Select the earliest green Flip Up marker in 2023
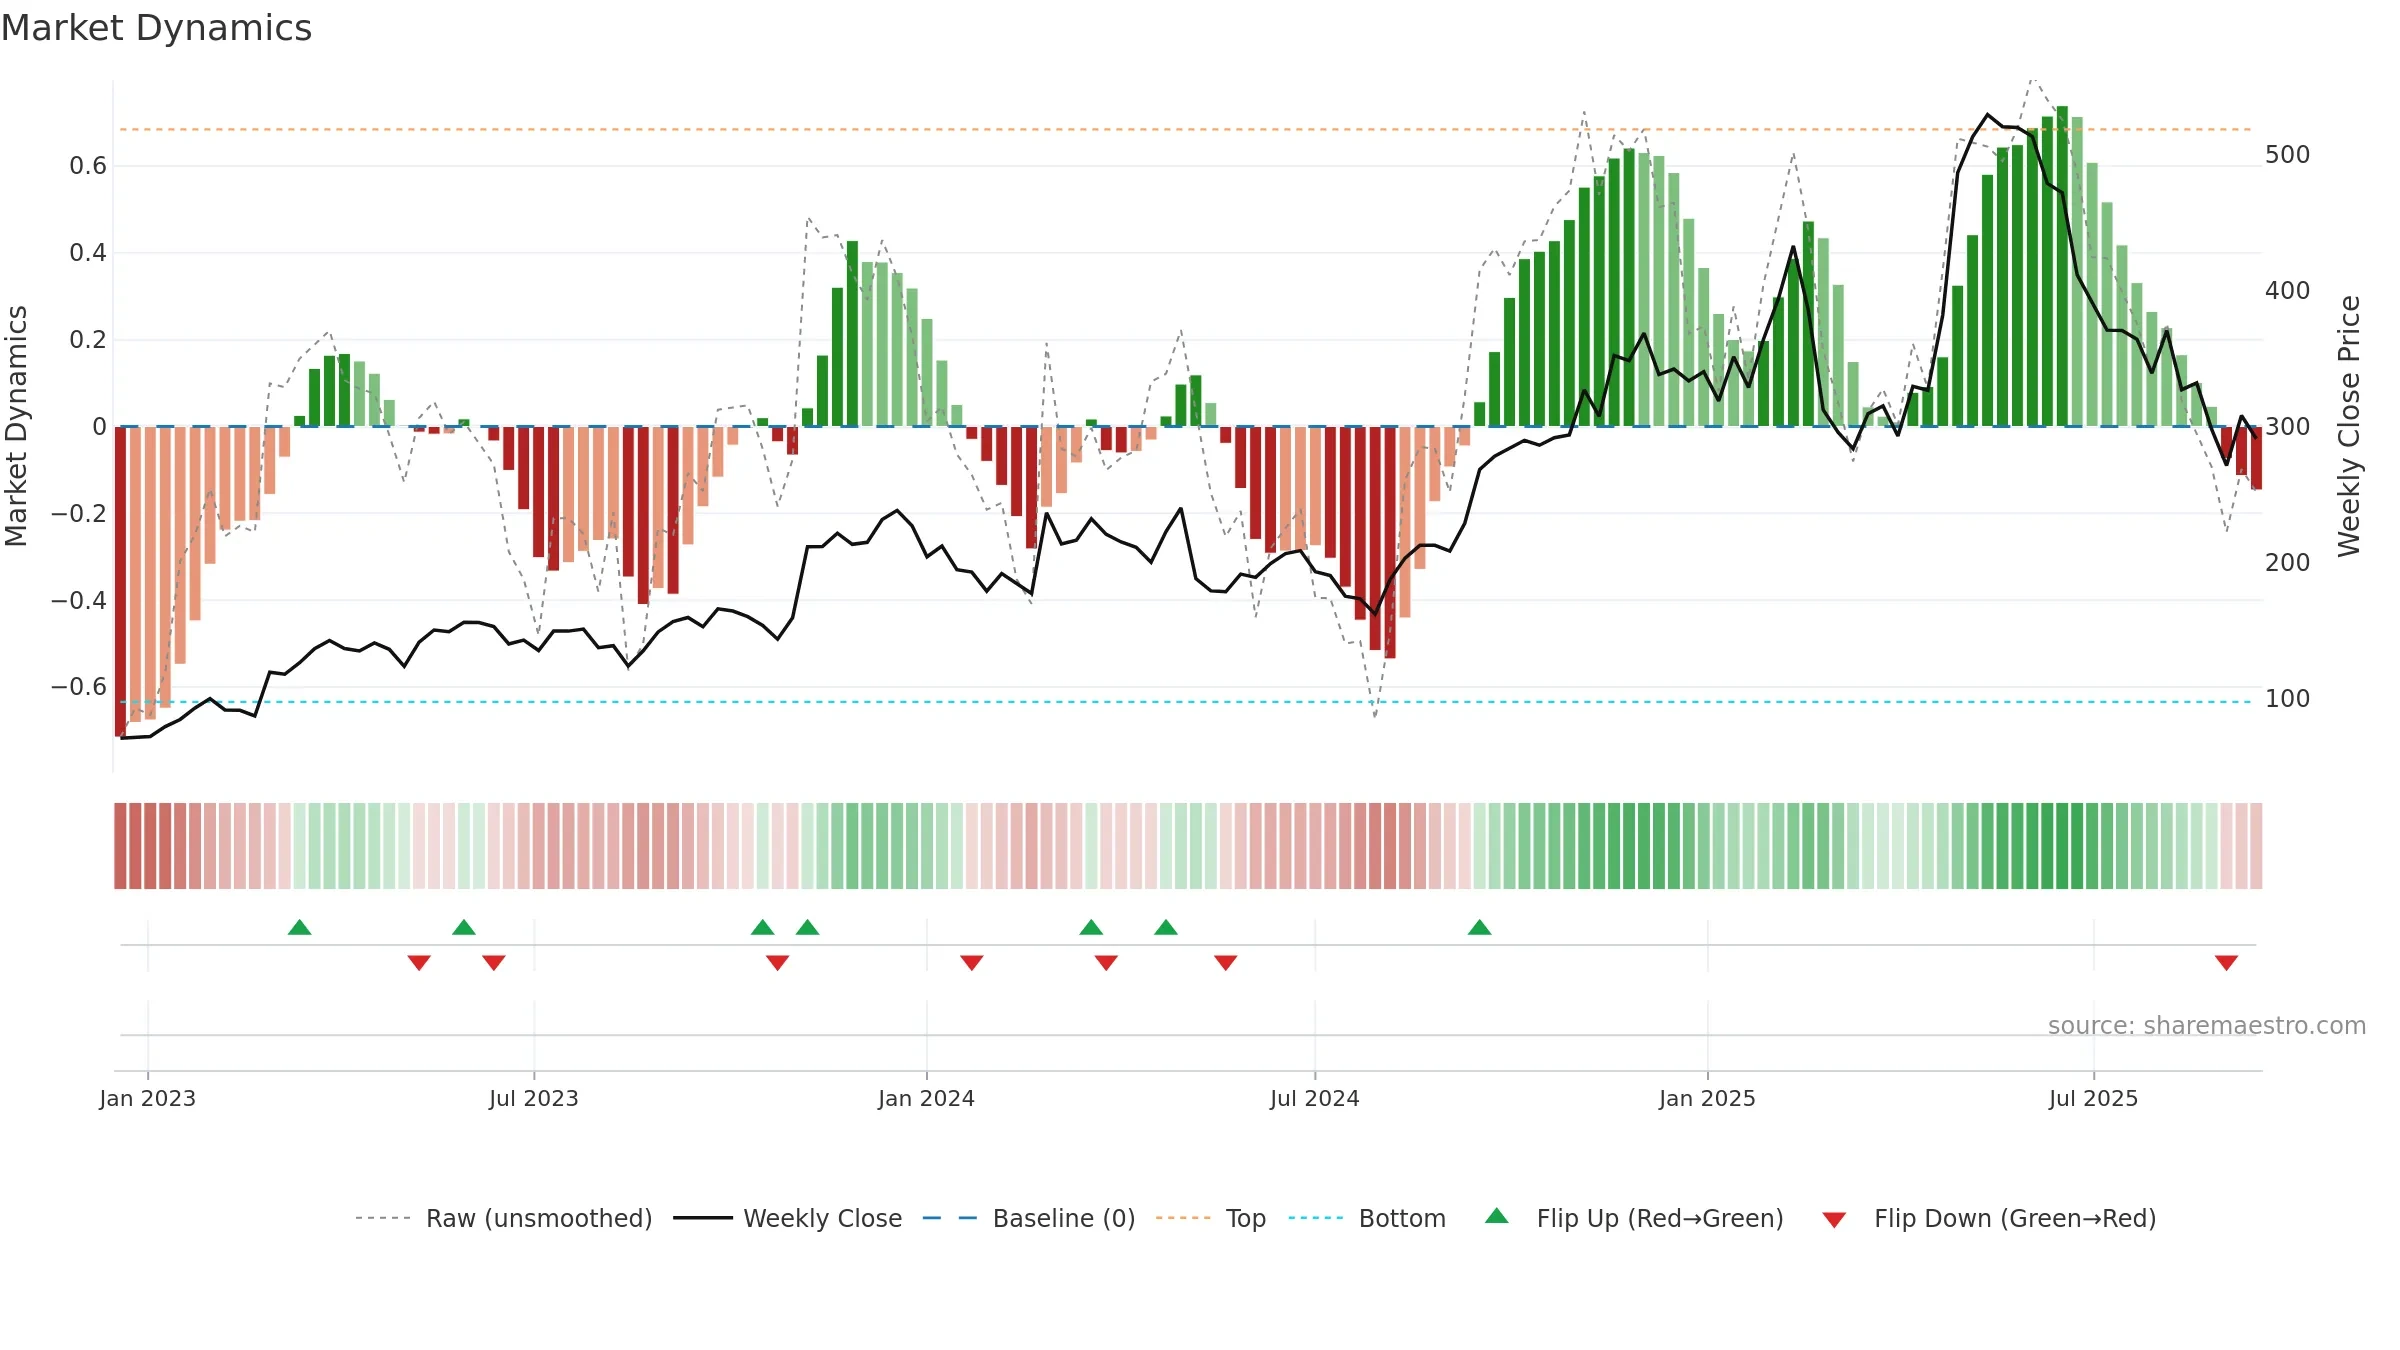This screenshot has width=2400, height=1350. (x=300, y=927)
